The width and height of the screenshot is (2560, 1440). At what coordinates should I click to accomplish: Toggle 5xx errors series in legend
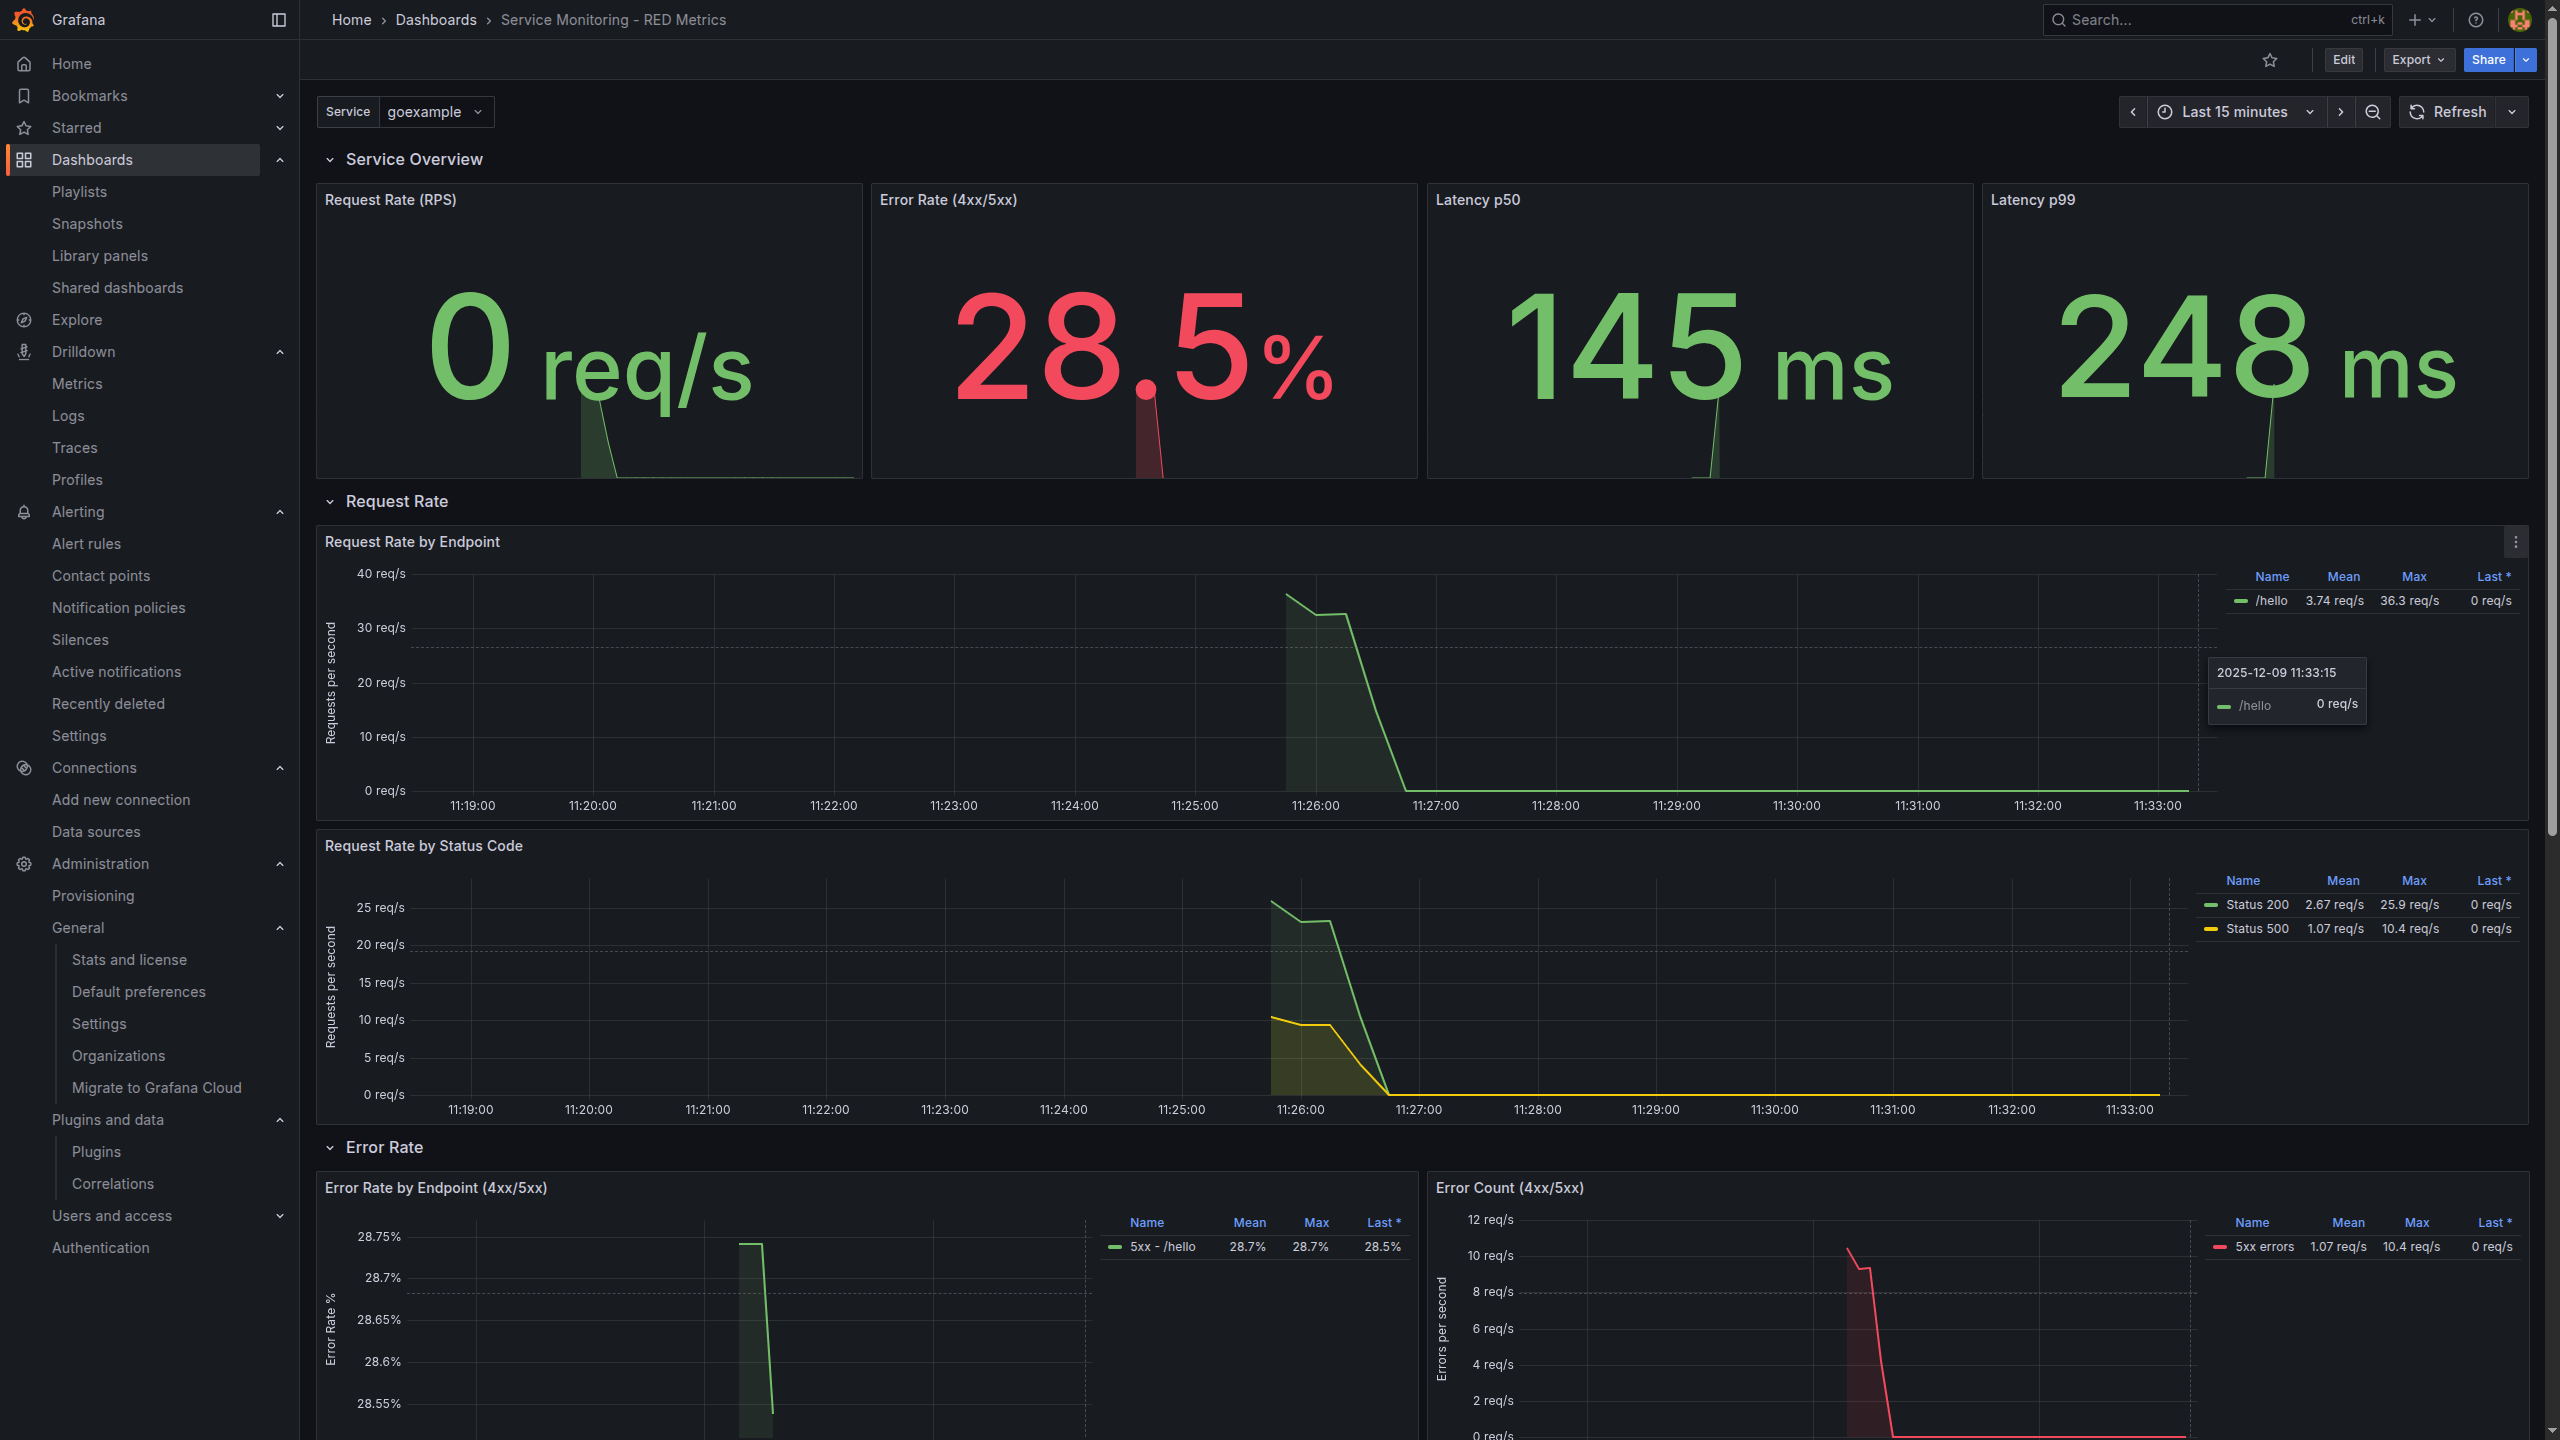[2264, 1247]
